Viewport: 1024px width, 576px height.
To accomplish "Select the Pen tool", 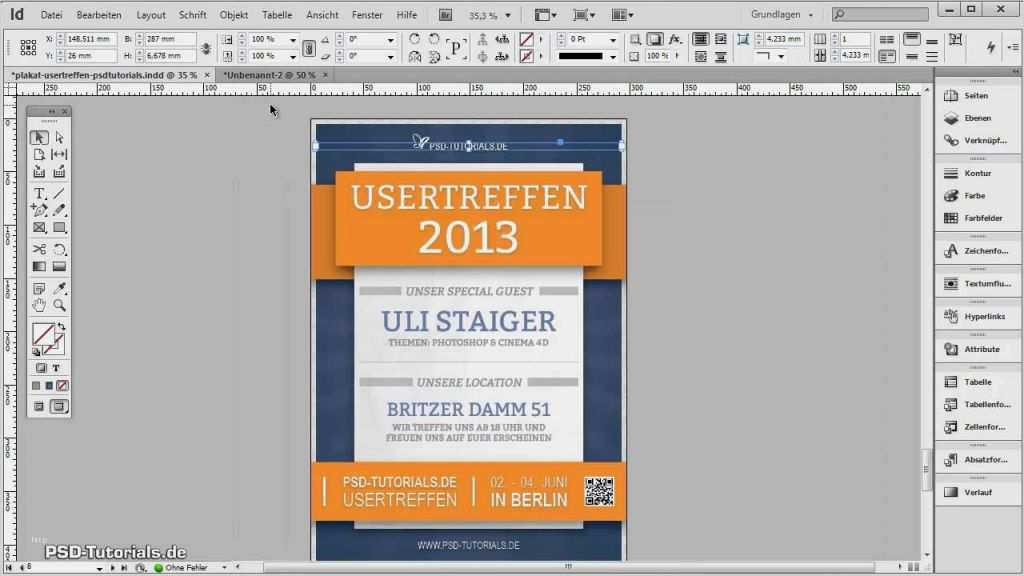I will pos(39,208).
